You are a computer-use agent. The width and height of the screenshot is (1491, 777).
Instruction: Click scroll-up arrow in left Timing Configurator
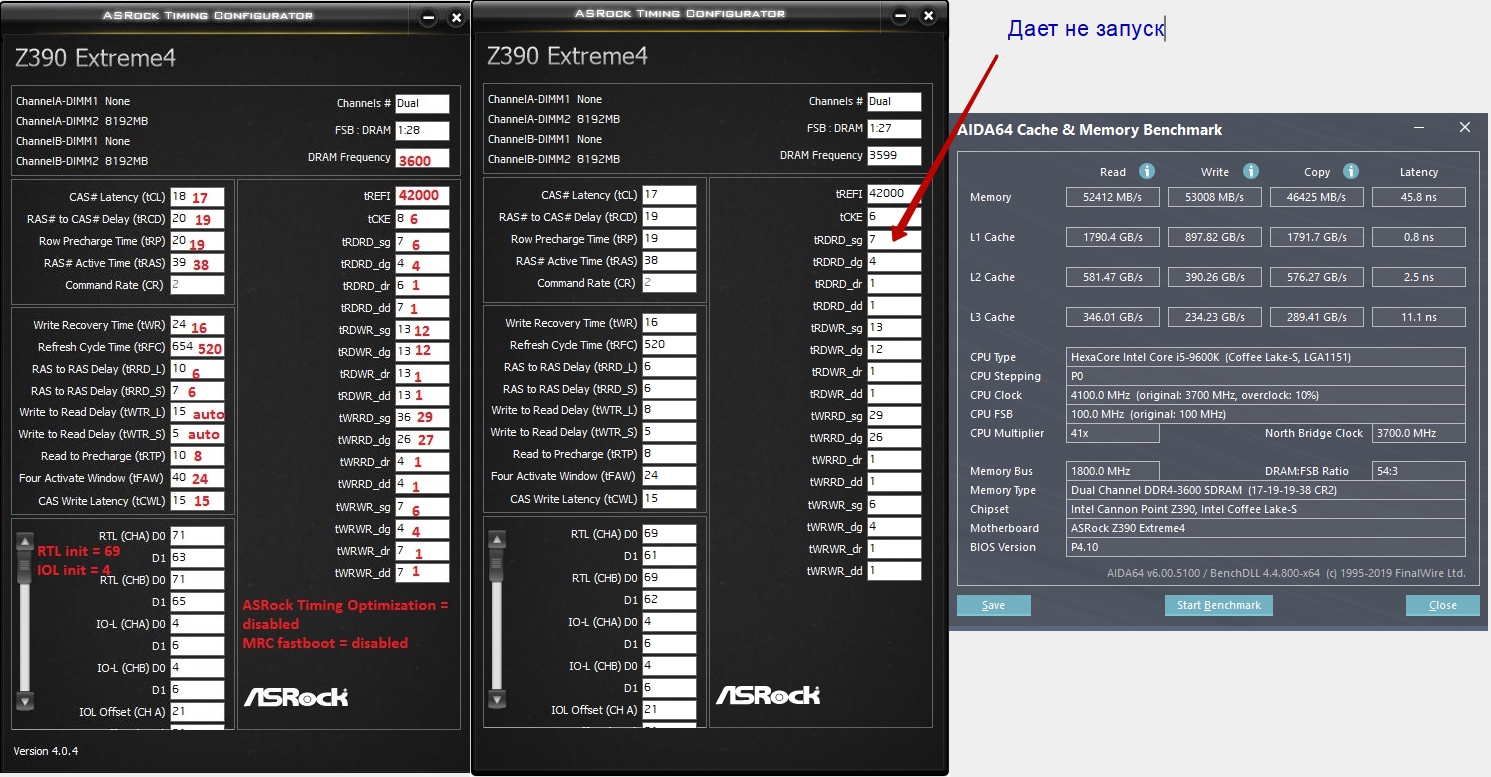[26, 541]
